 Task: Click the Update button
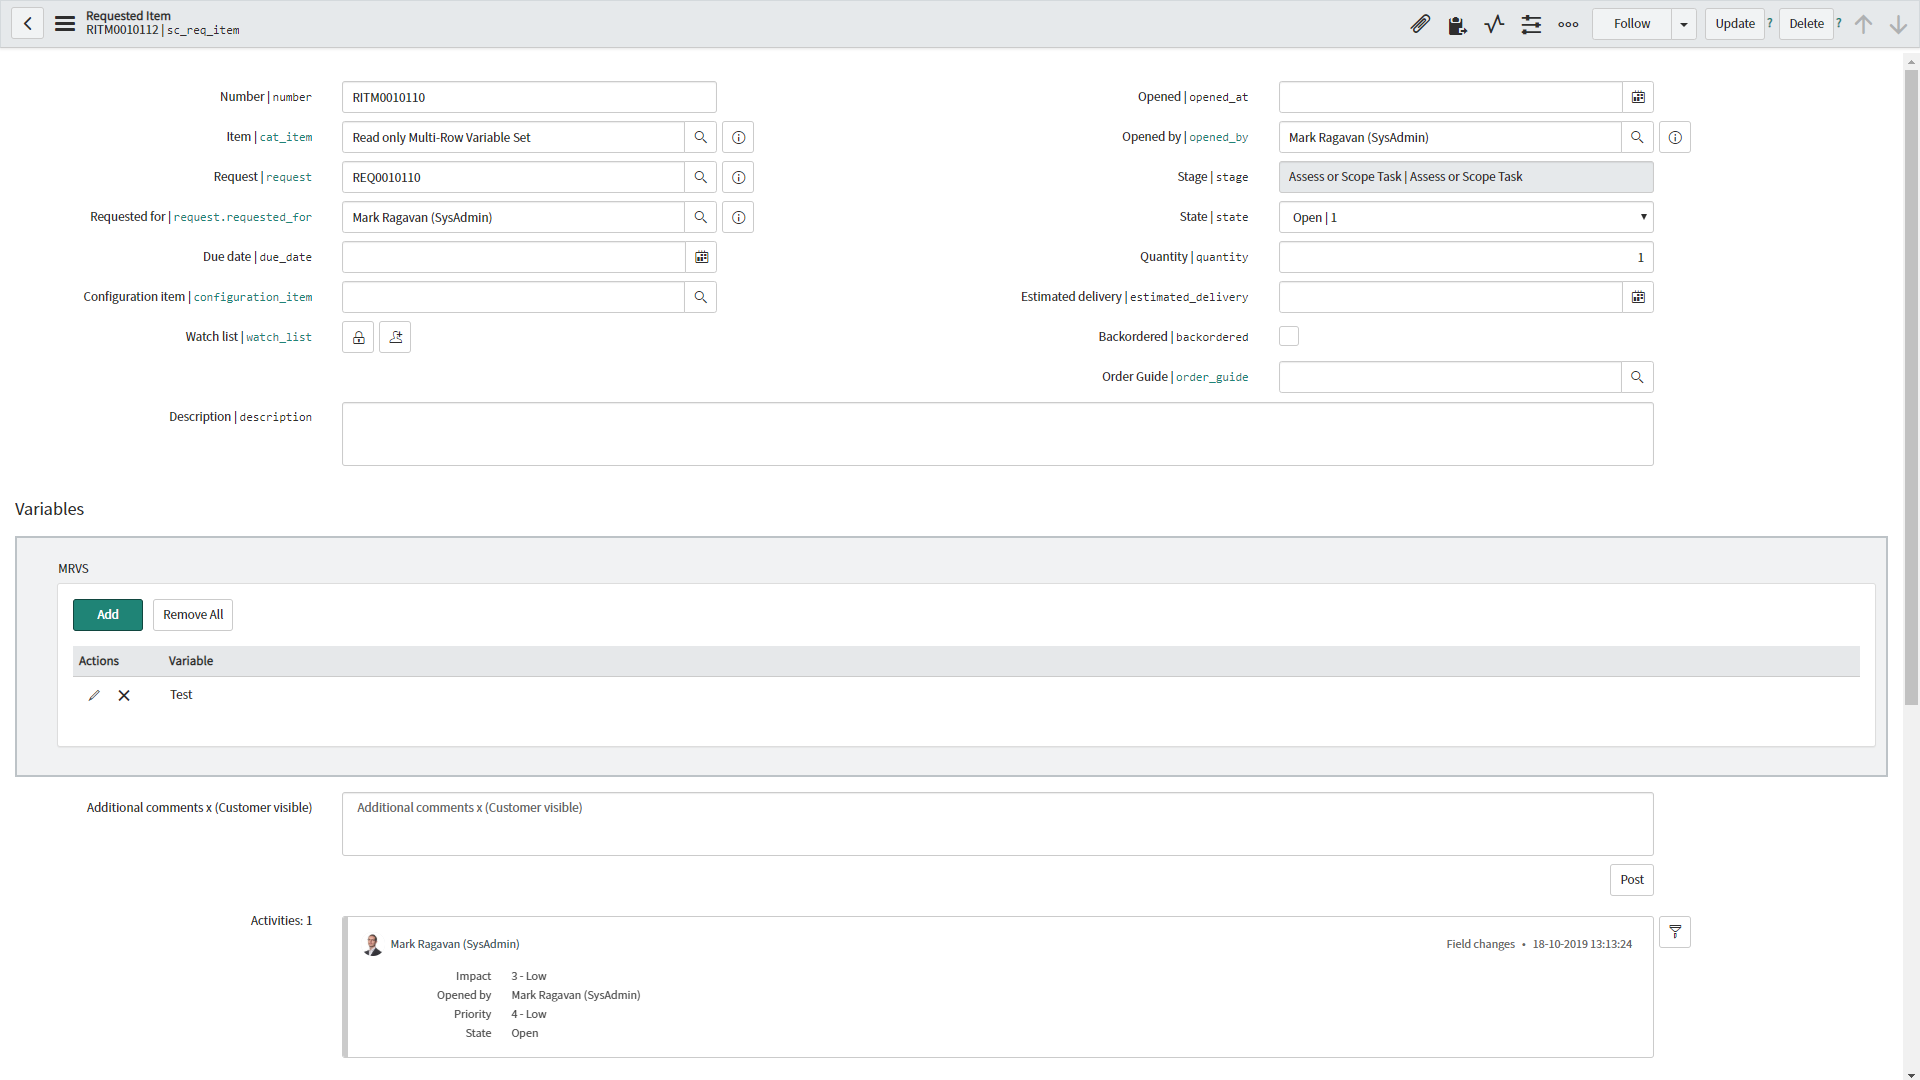click(1735, 24)
